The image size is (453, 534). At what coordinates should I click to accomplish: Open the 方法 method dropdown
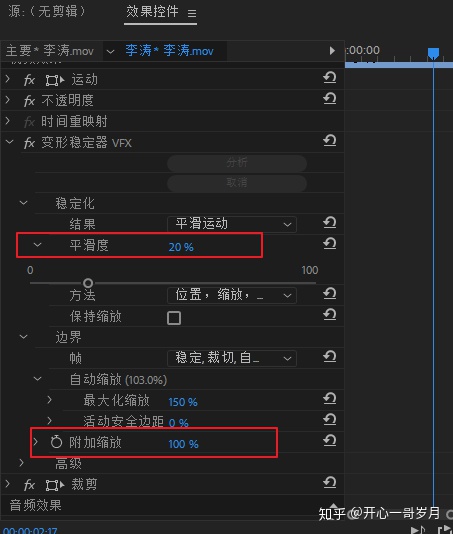click(232, 295)
